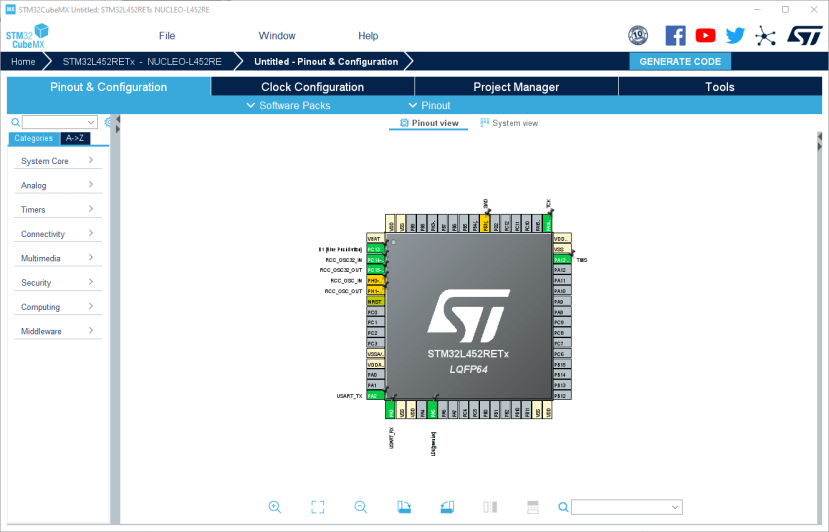Image resolution: width=829 pixels, height=532 pixels.
Task: Rotate the chip view counter-clockwise
Action: (x=447, y=507)
